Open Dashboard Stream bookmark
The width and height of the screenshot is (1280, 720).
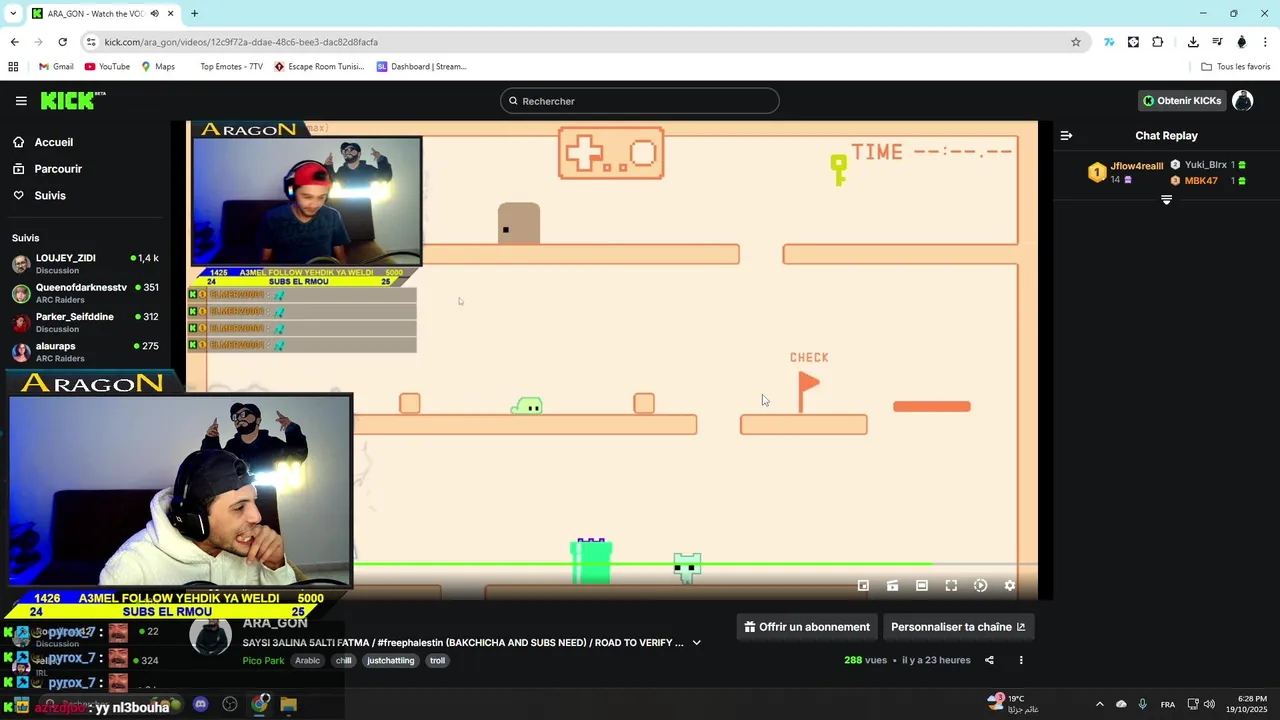pyautogui.click(x=421, y=67)
